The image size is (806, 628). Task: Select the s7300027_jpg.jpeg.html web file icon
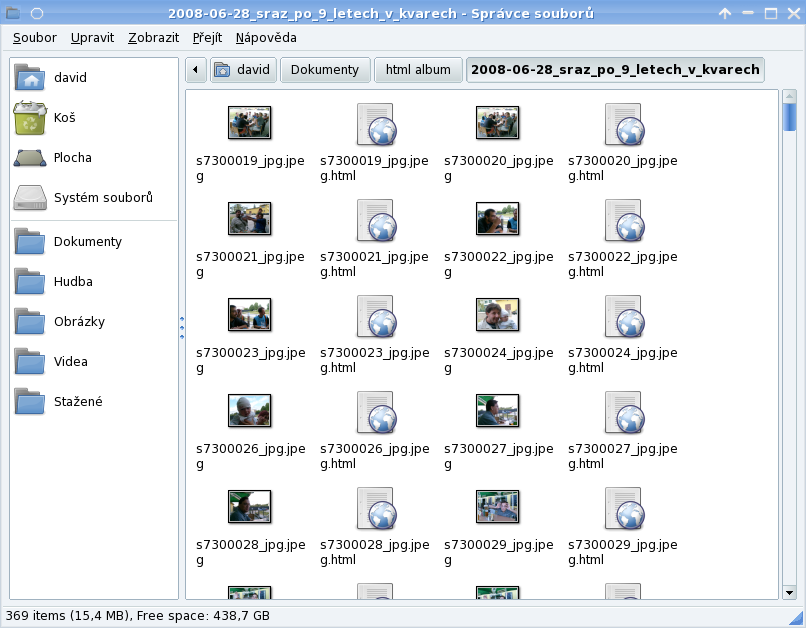pyautogui.click(x=624, y=413)
